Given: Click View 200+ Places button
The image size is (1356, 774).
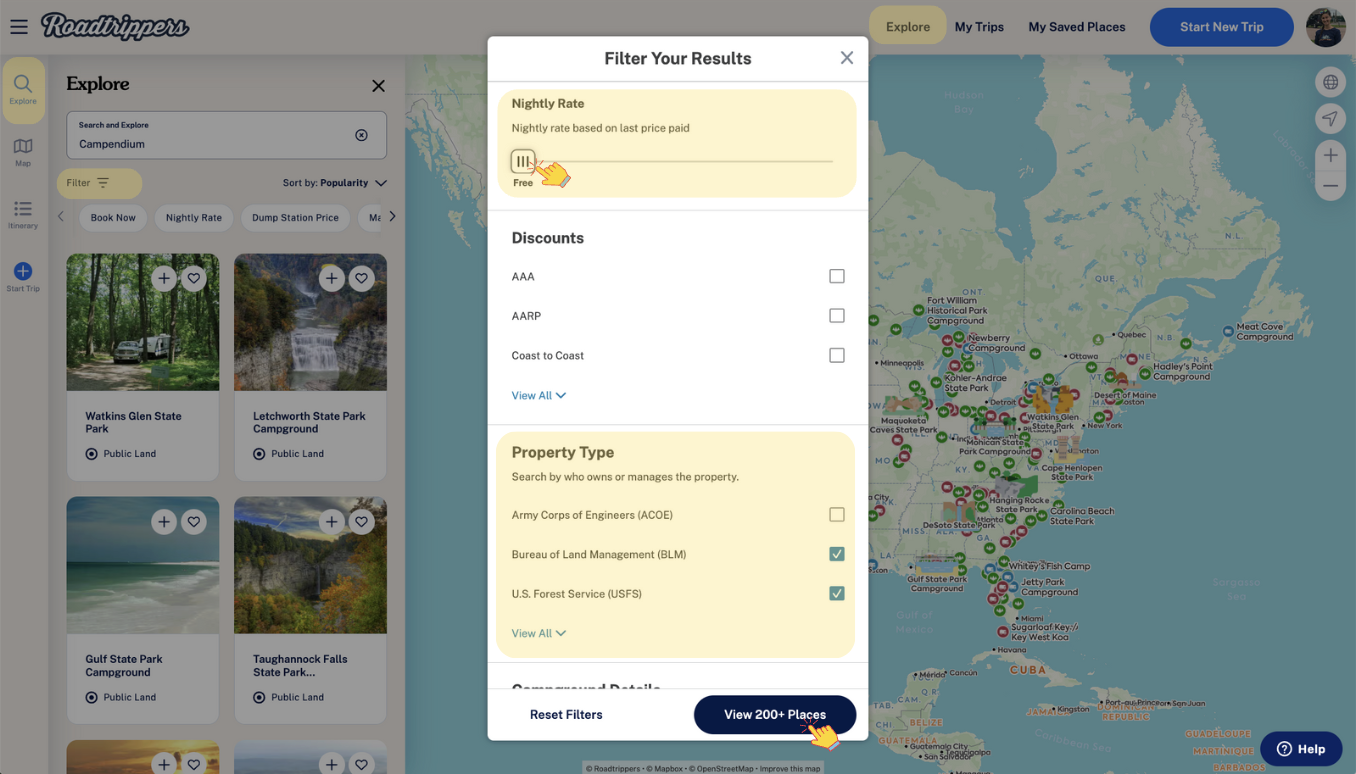Looking at the screenshot, I should coord(775,715).
